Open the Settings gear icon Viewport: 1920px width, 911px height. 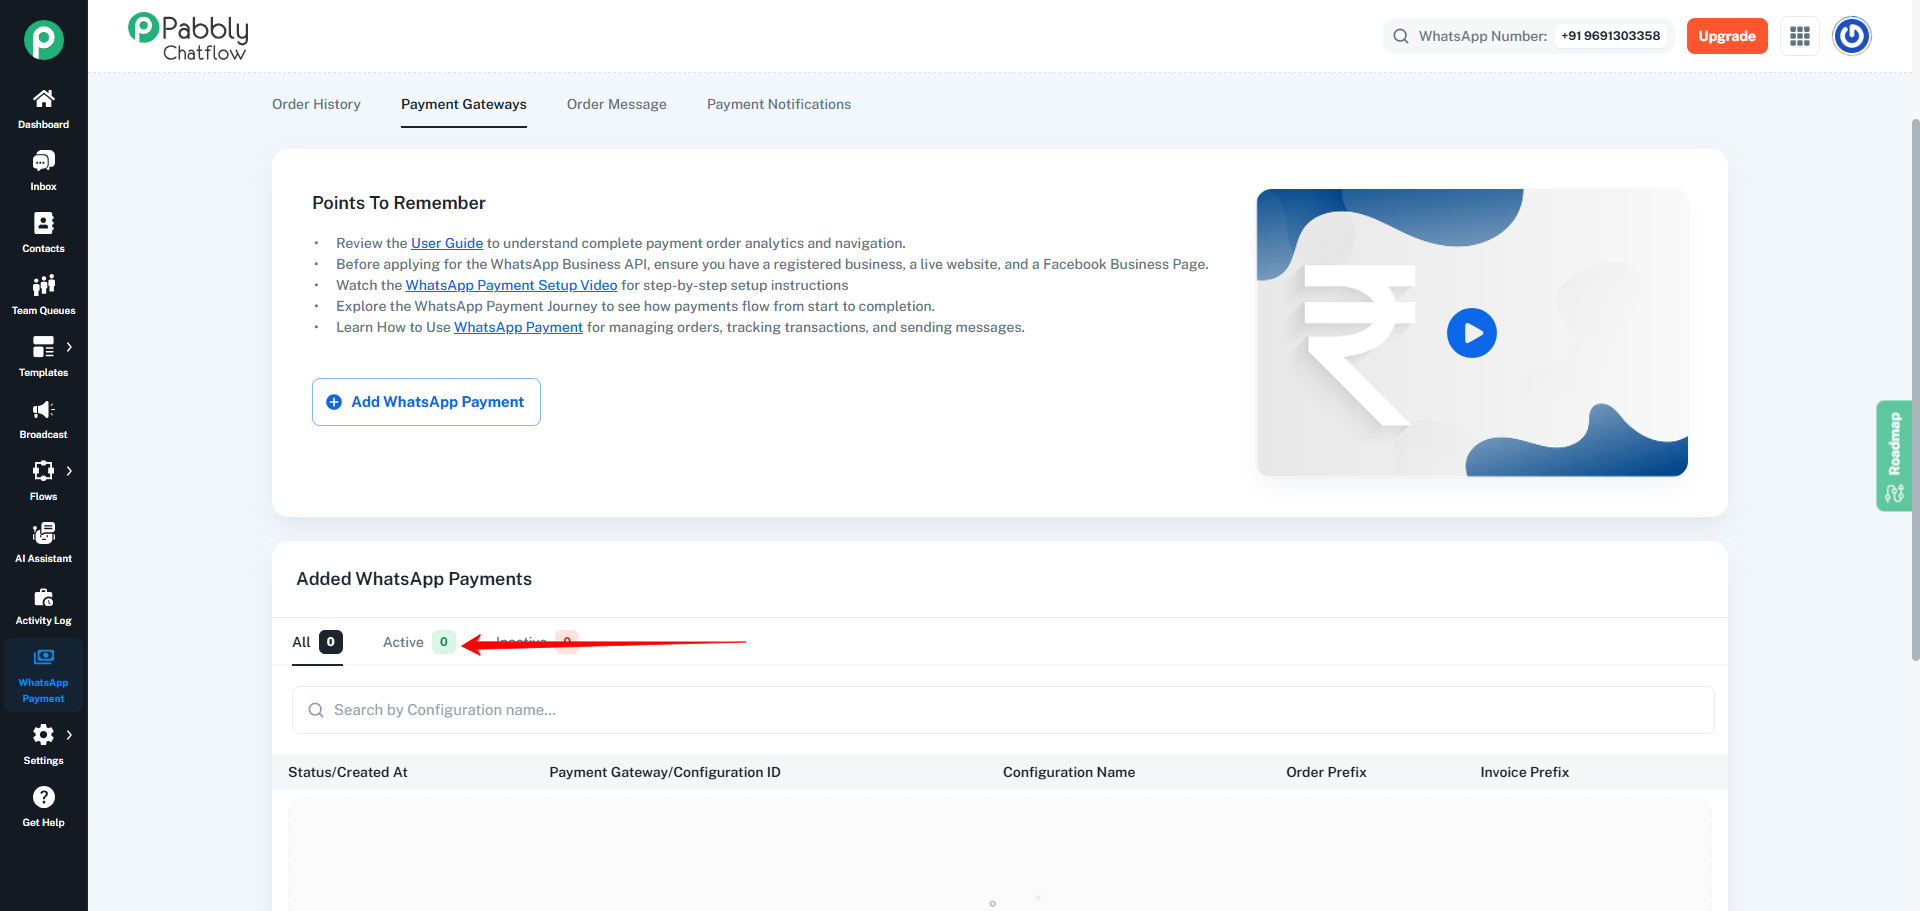(44, 735)
